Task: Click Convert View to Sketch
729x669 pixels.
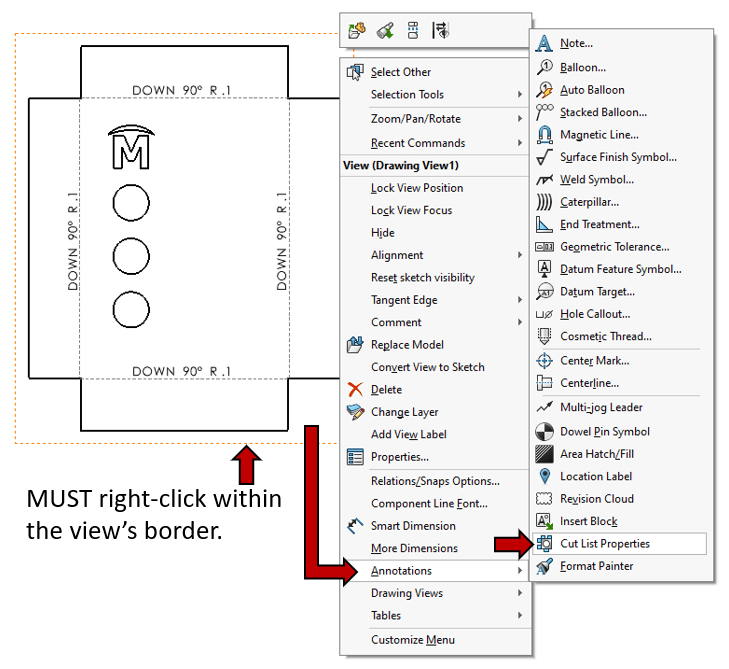Action: pyautogui.click(x=427, y=367)
